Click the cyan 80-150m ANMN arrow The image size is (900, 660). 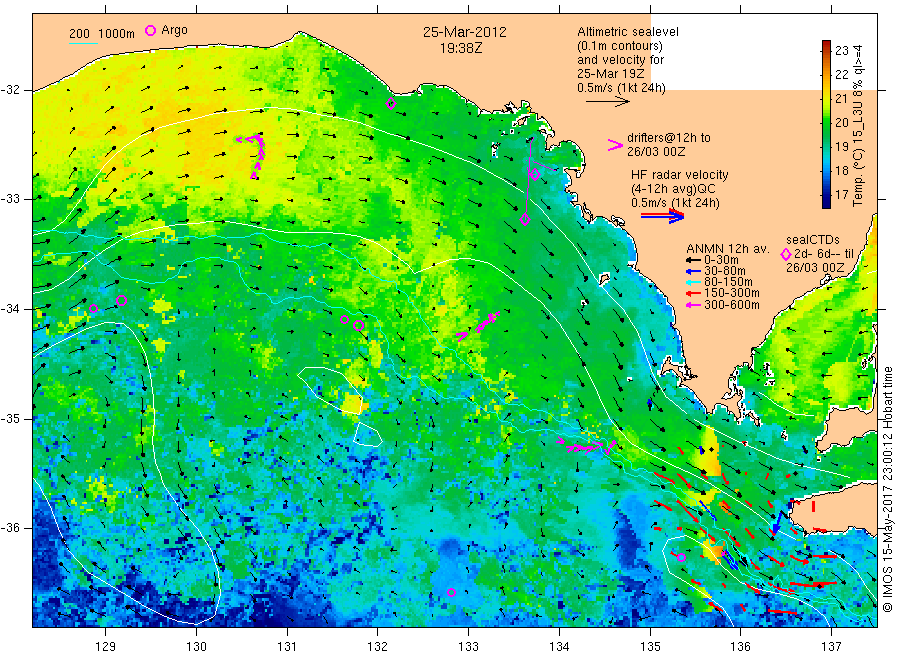click(693, 282)
